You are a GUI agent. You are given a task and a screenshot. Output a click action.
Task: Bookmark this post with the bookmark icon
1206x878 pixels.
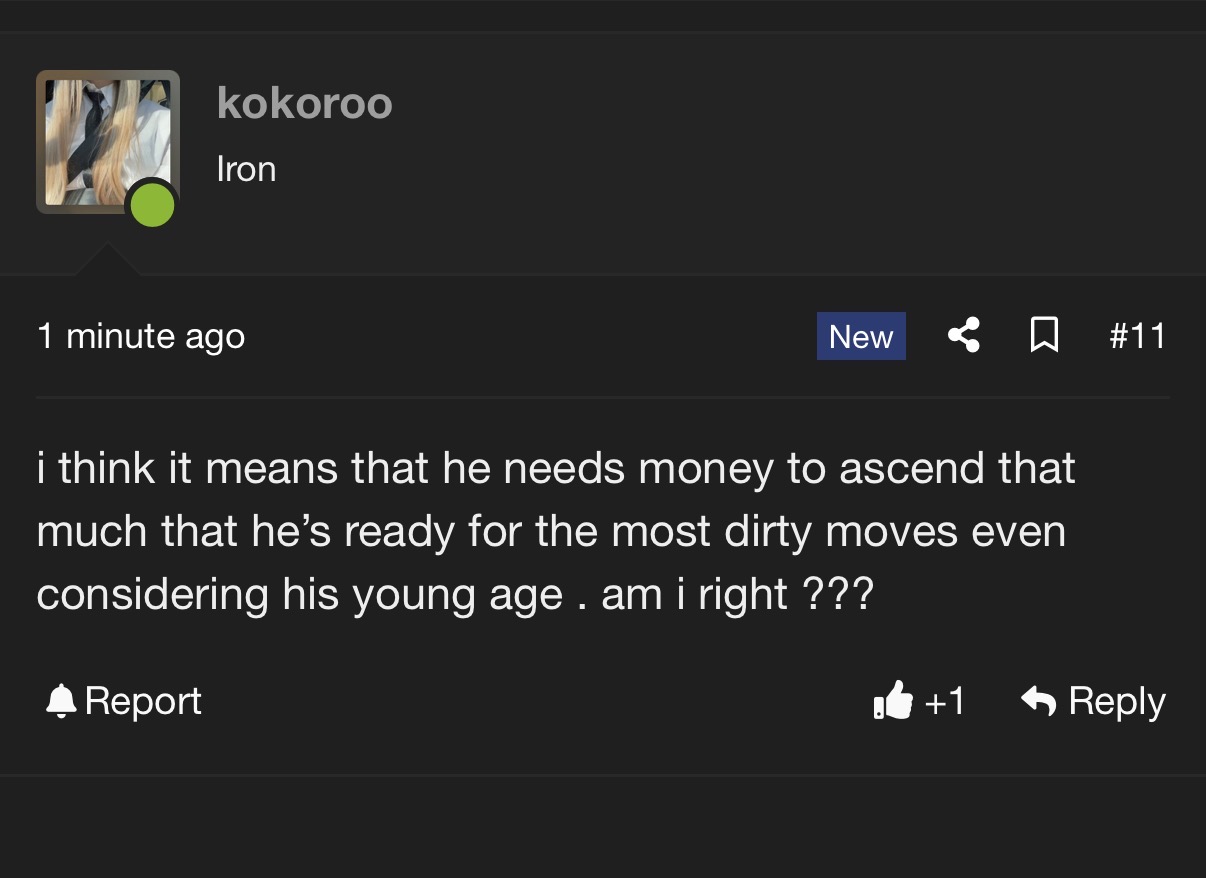pyautogui.click(x=1044, y=335)
